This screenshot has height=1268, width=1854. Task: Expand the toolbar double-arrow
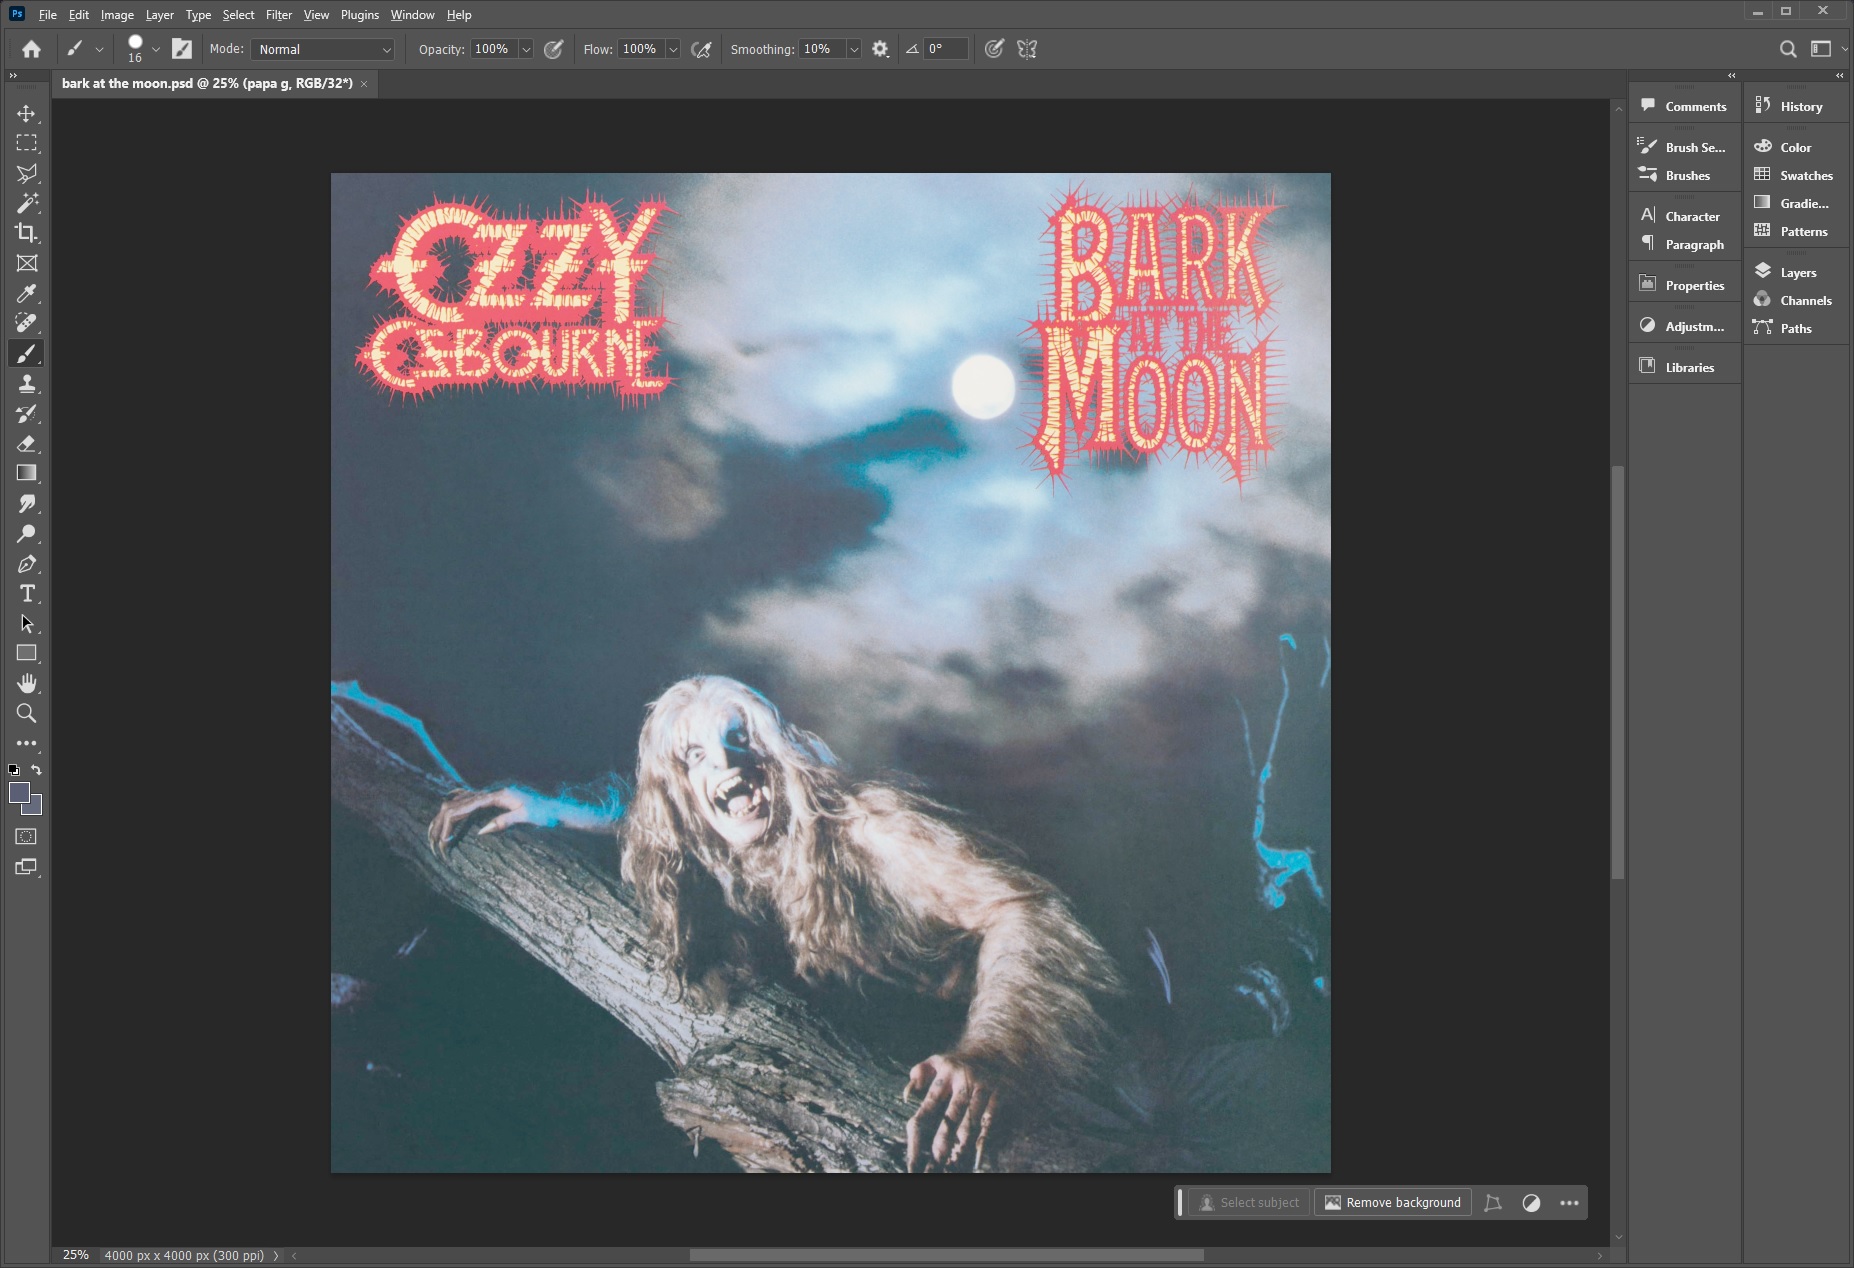(13, 75)
